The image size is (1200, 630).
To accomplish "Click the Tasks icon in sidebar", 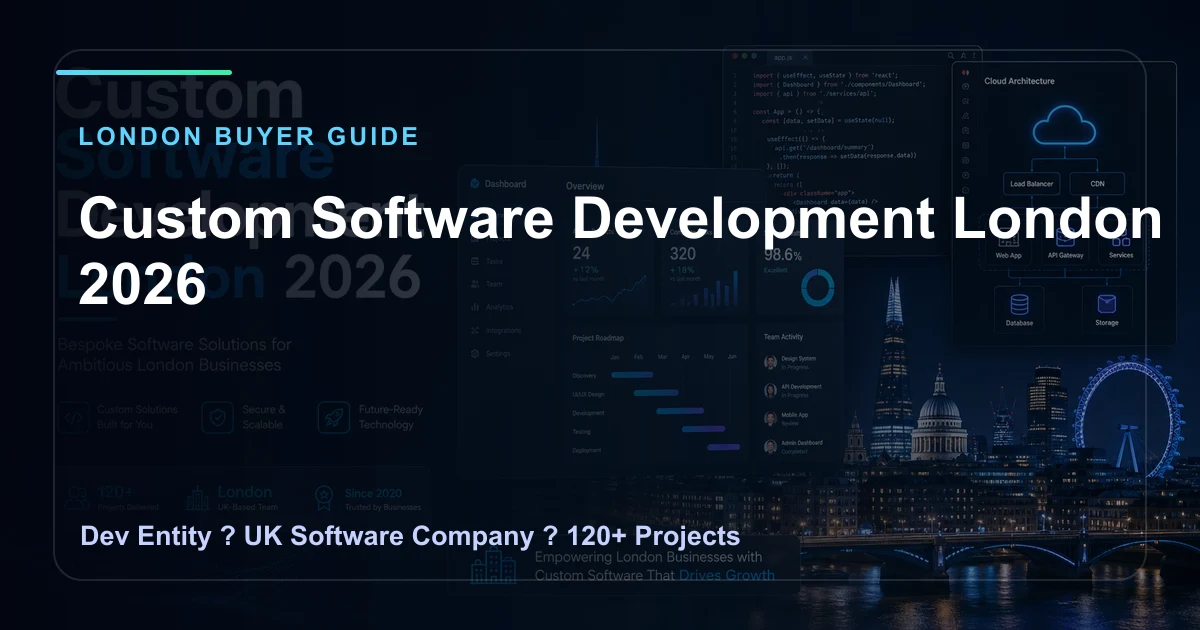I will (475, 261).
